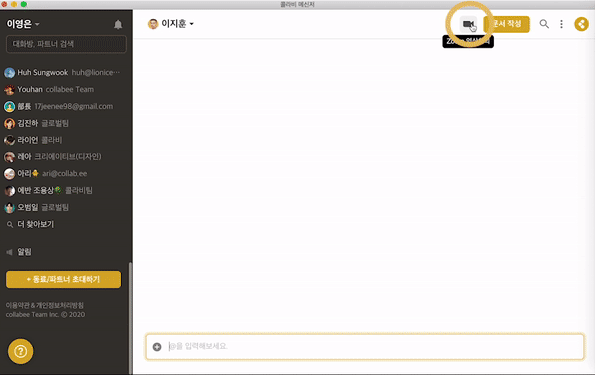The image size is (595, 375).
Task: Click 더 찾아보기 to find more
Action: (x=36, y=224)
